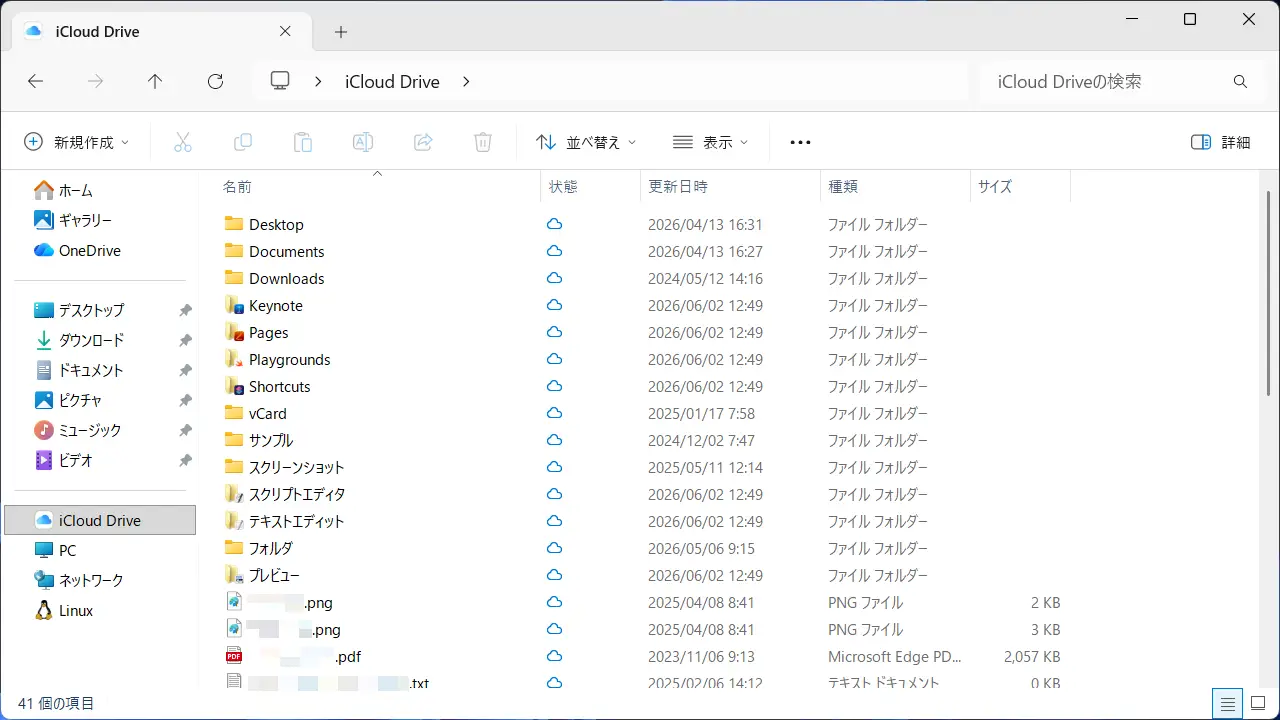The image size is (1280, 720).
Task: Click the PC monitor icon in address bar
Action: [280, 81]
